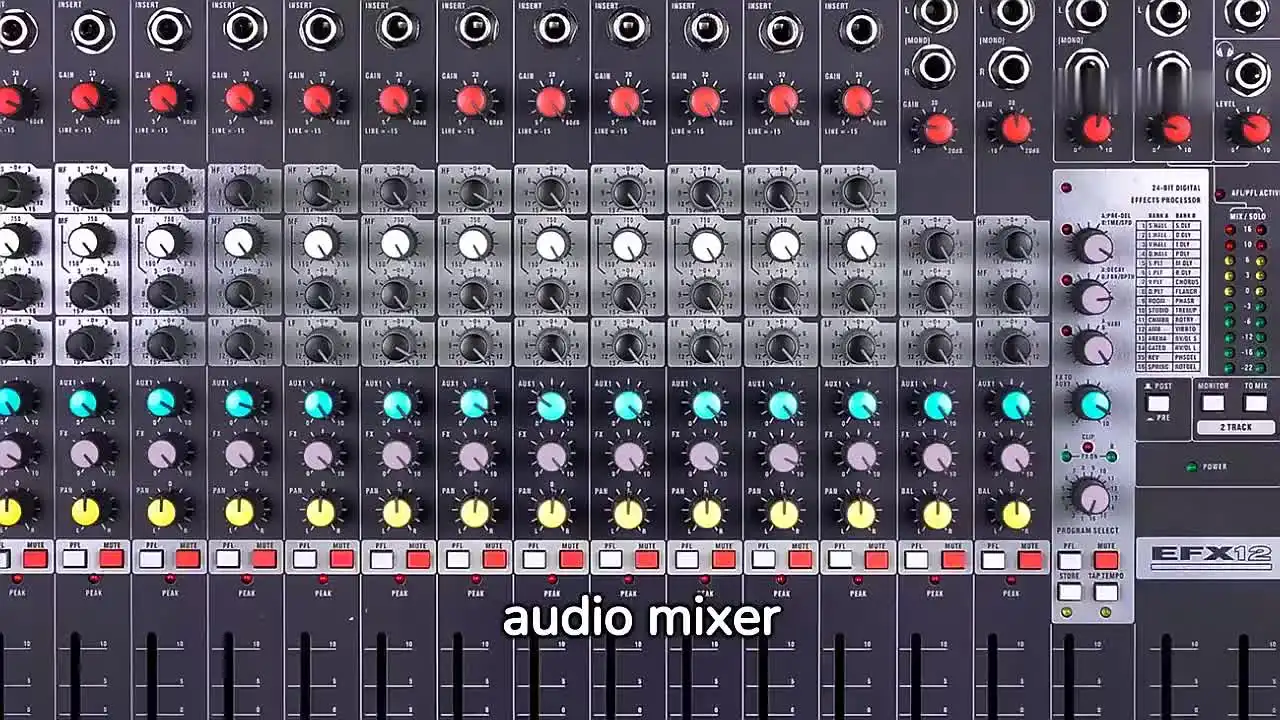
Task: Select FLANGR in the effects program list
Action: click(1186, 291)
